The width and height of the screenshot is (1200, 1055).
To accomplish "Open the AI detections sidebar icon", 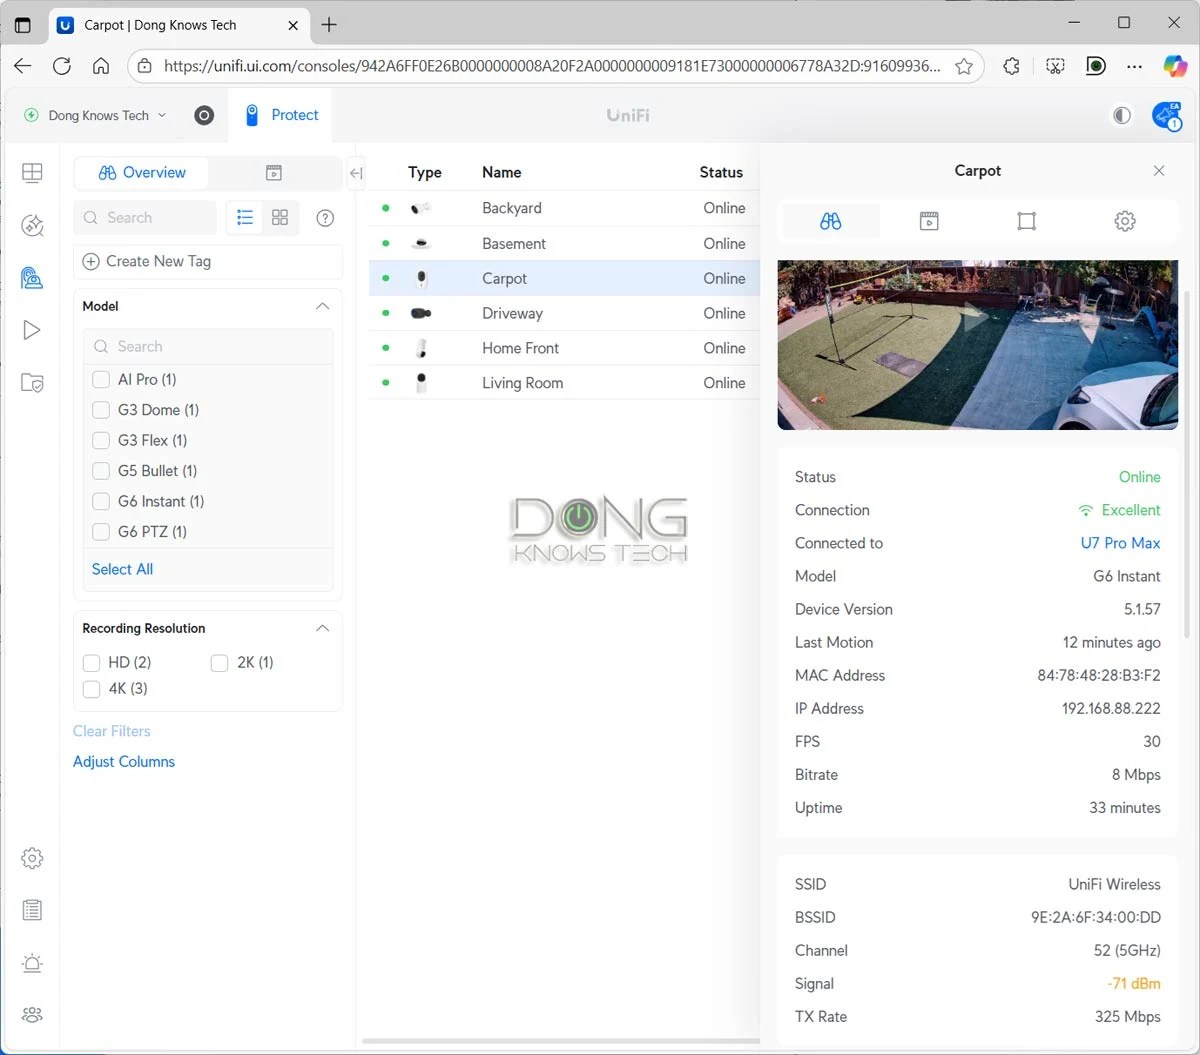I will (32, 225).
